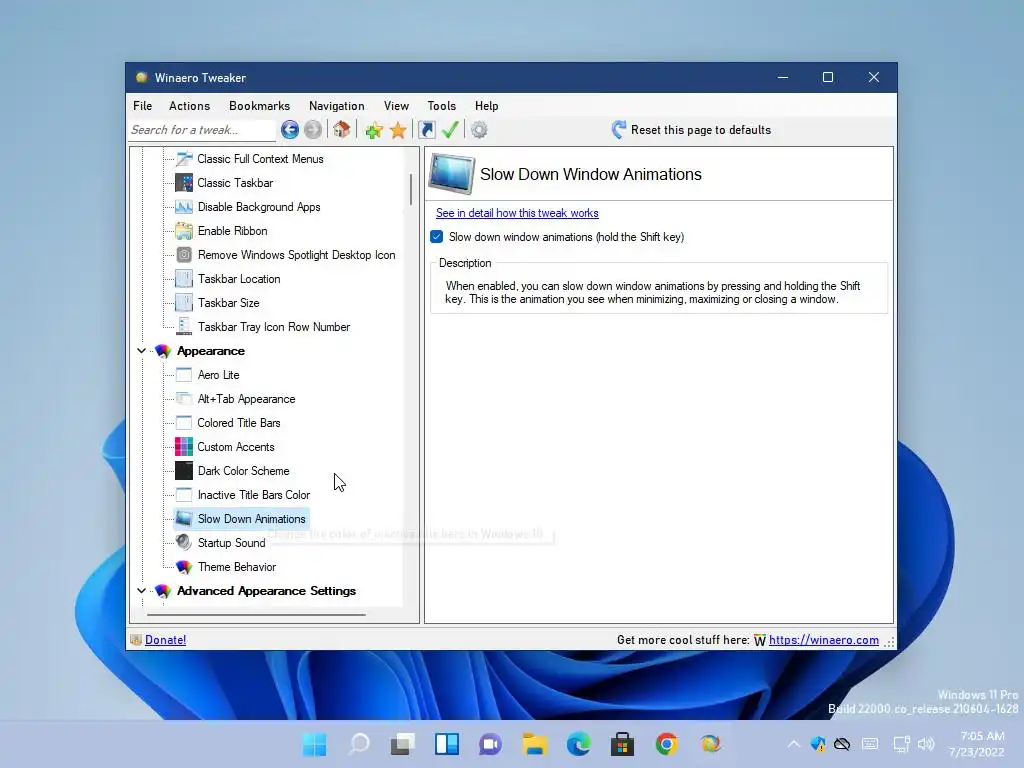Select Alt+Tab Appearance item
1024x768 pixels.
pos(246,399)
